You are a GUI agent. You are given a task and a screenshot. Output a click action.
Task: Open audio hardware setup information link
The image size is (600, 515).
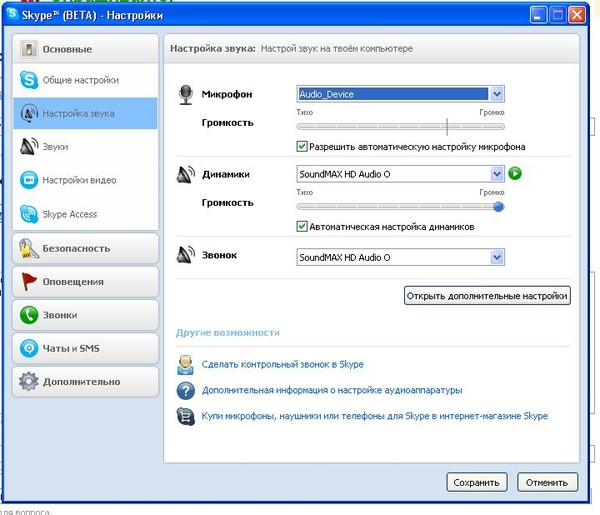coord(332,390)
